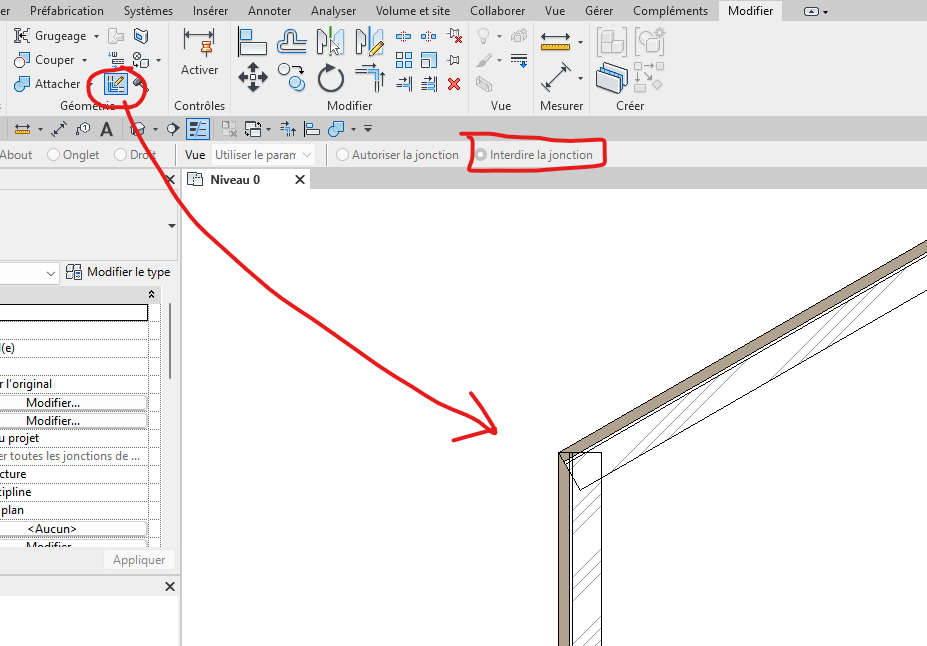Open the Grugeage dropdown arrow

tap(96, 36)
